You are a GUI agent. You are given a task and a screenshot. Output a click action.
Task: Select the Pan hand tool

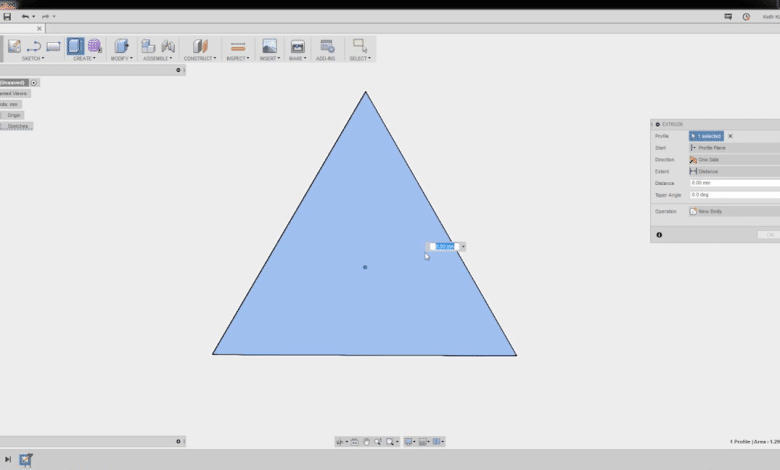click(367, 442)
